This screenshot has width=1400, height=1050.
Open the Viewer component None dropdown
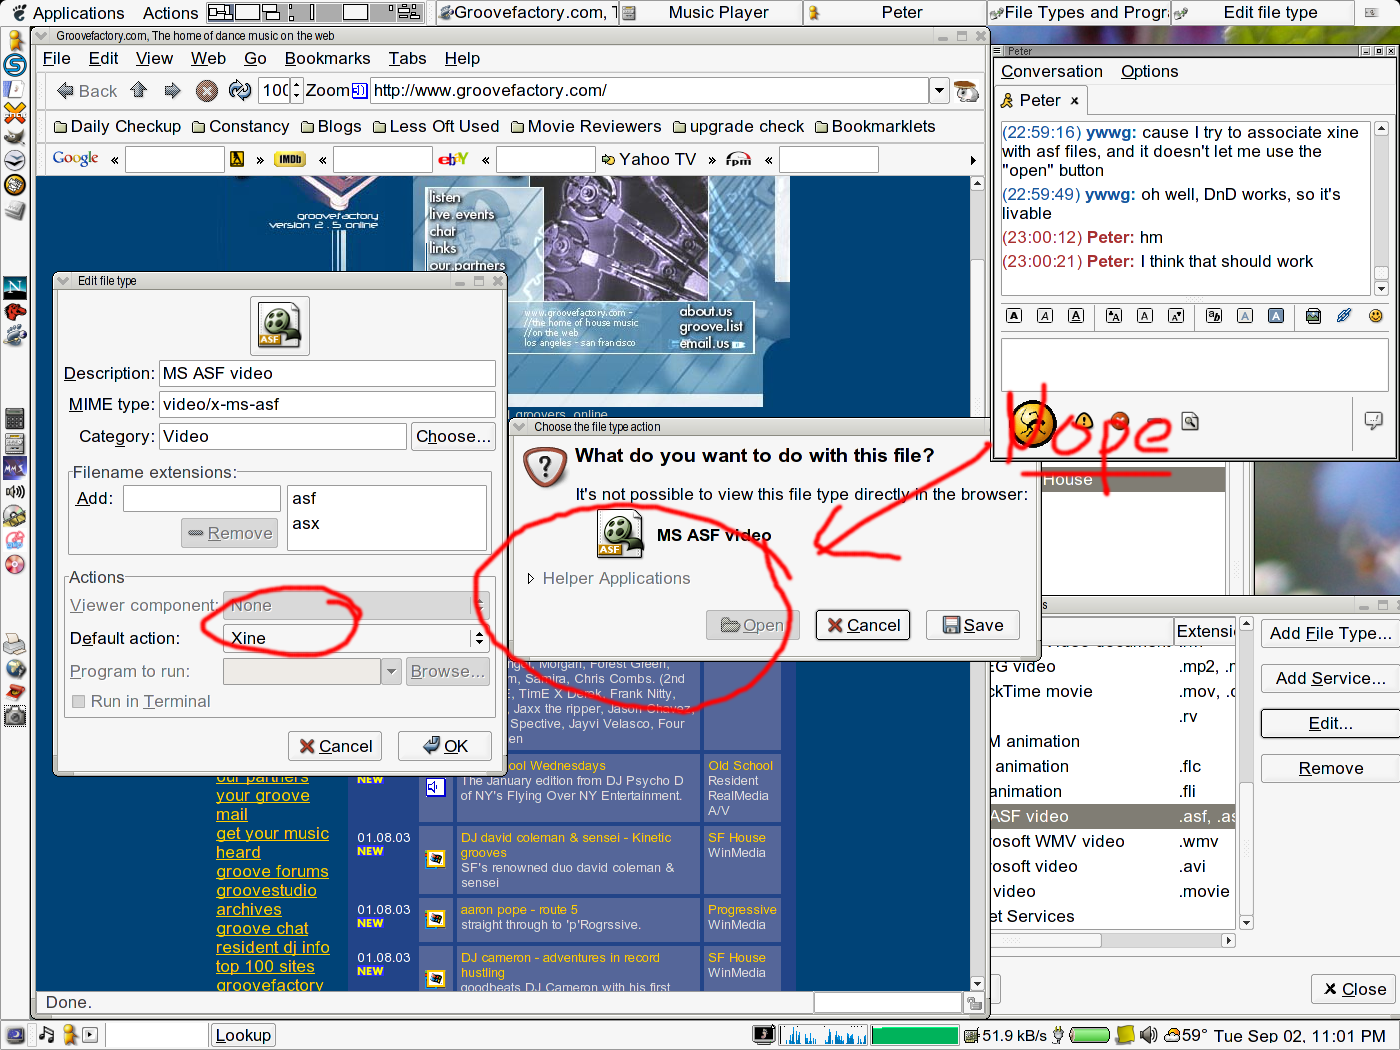356,605
